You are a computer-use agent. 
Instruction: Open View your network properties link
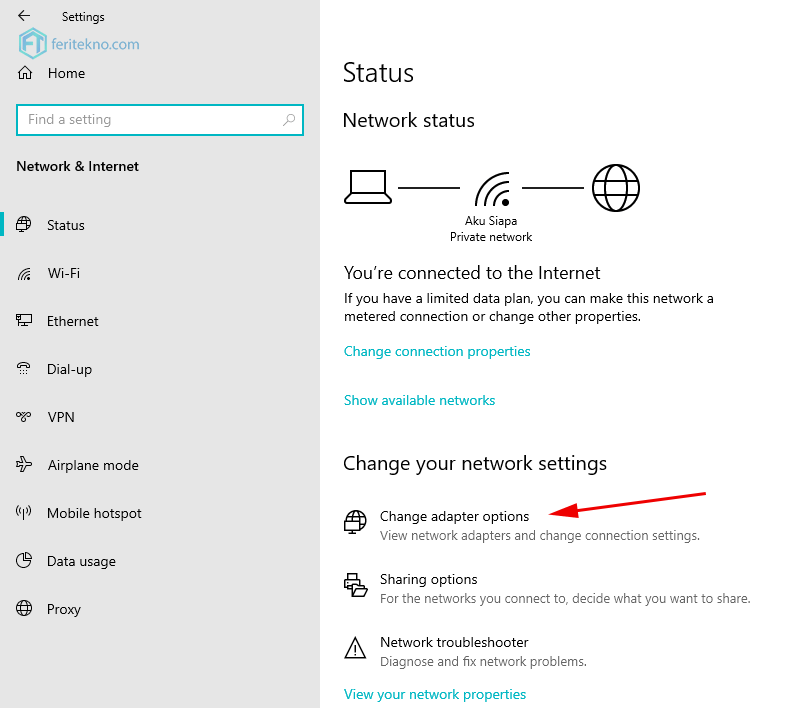point(435,694)
